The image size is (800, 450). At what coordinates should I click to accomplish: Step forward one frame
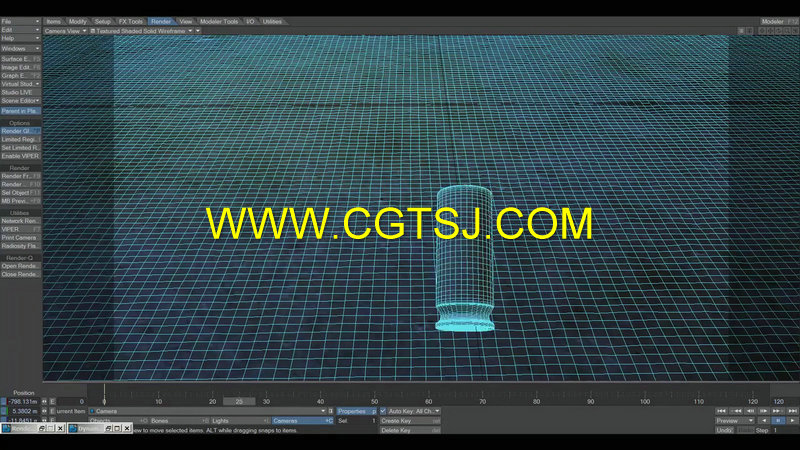tap(763, 411)
